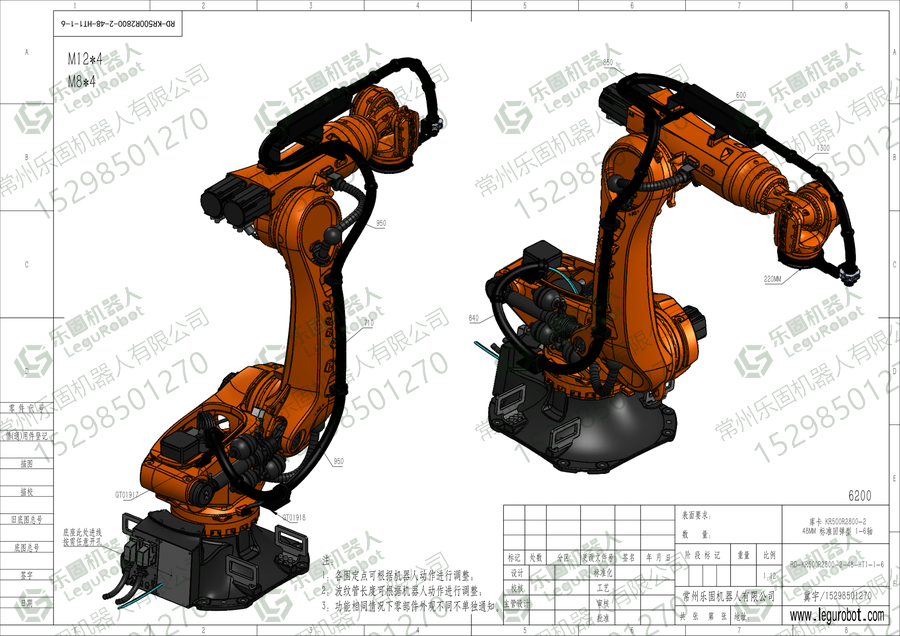
Task: Select the 6200 total length number
Action: pyautogui.click(x=859, y=496)
